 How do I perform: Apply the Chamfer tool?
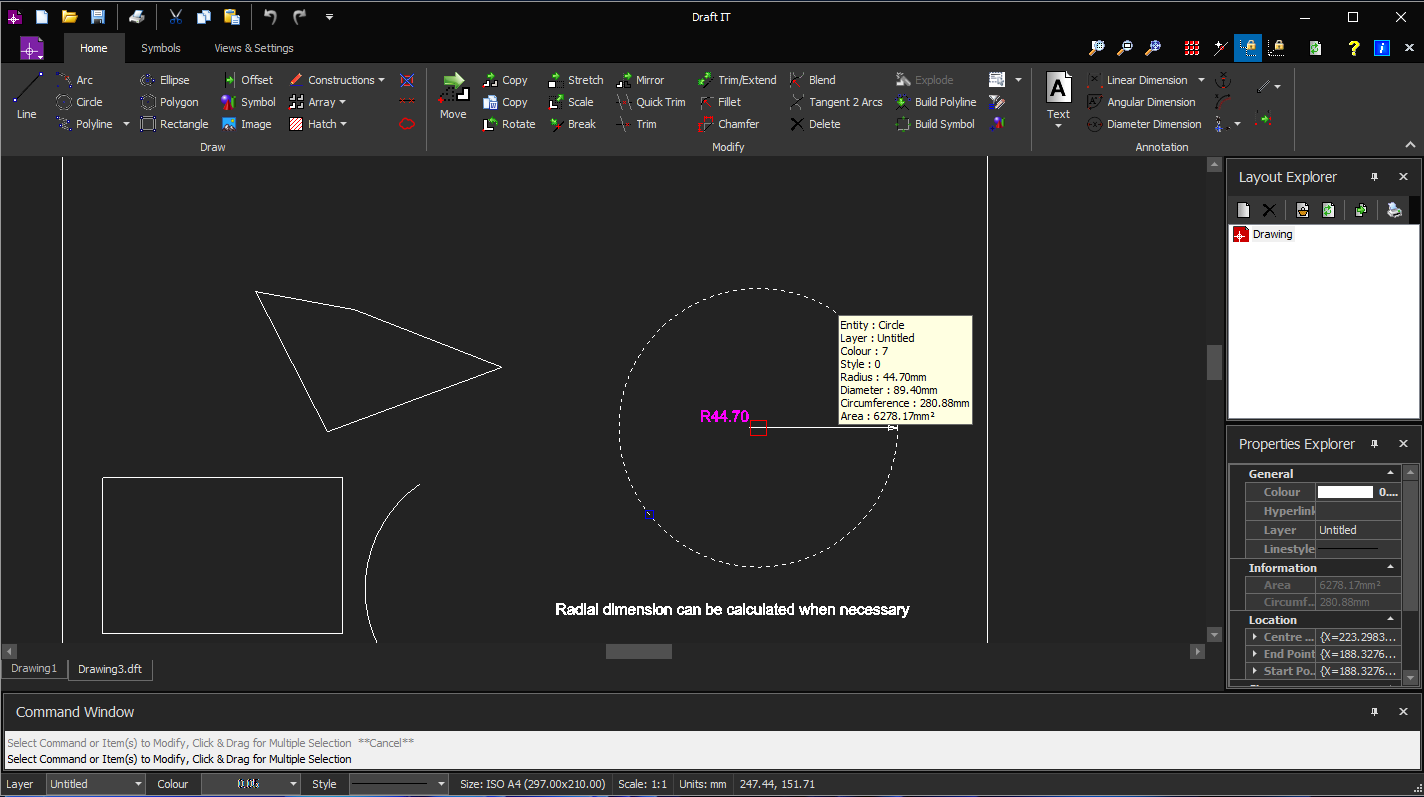pos(728,124)
